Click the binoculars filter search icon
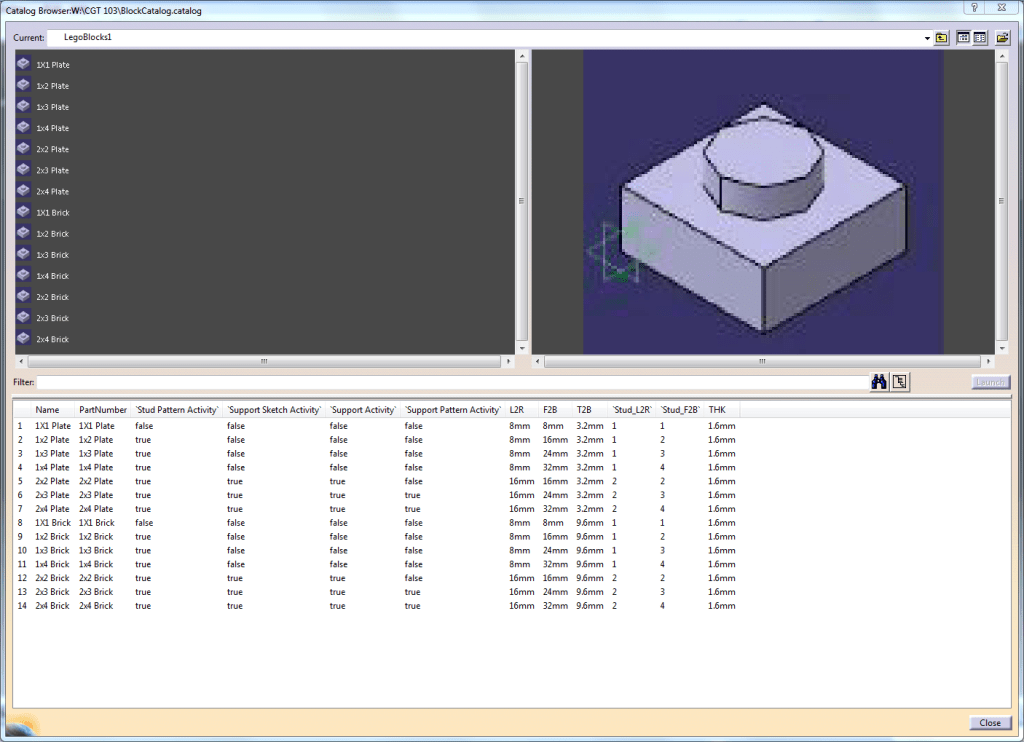1024x742 pixels. click(880, 382)
